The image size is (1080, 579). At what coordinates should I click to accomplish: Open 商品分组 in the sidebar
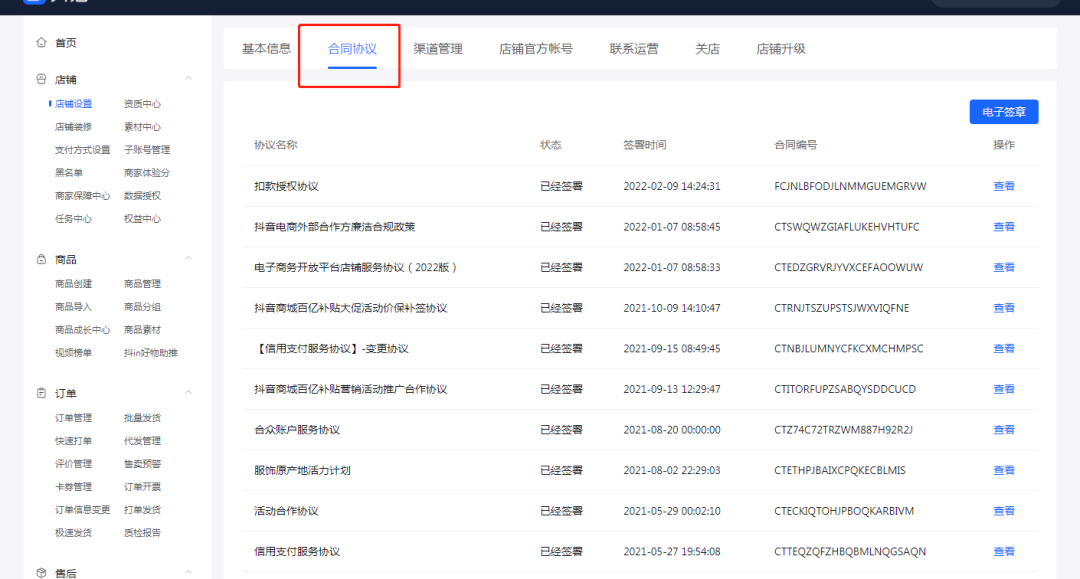click(142, 306)
